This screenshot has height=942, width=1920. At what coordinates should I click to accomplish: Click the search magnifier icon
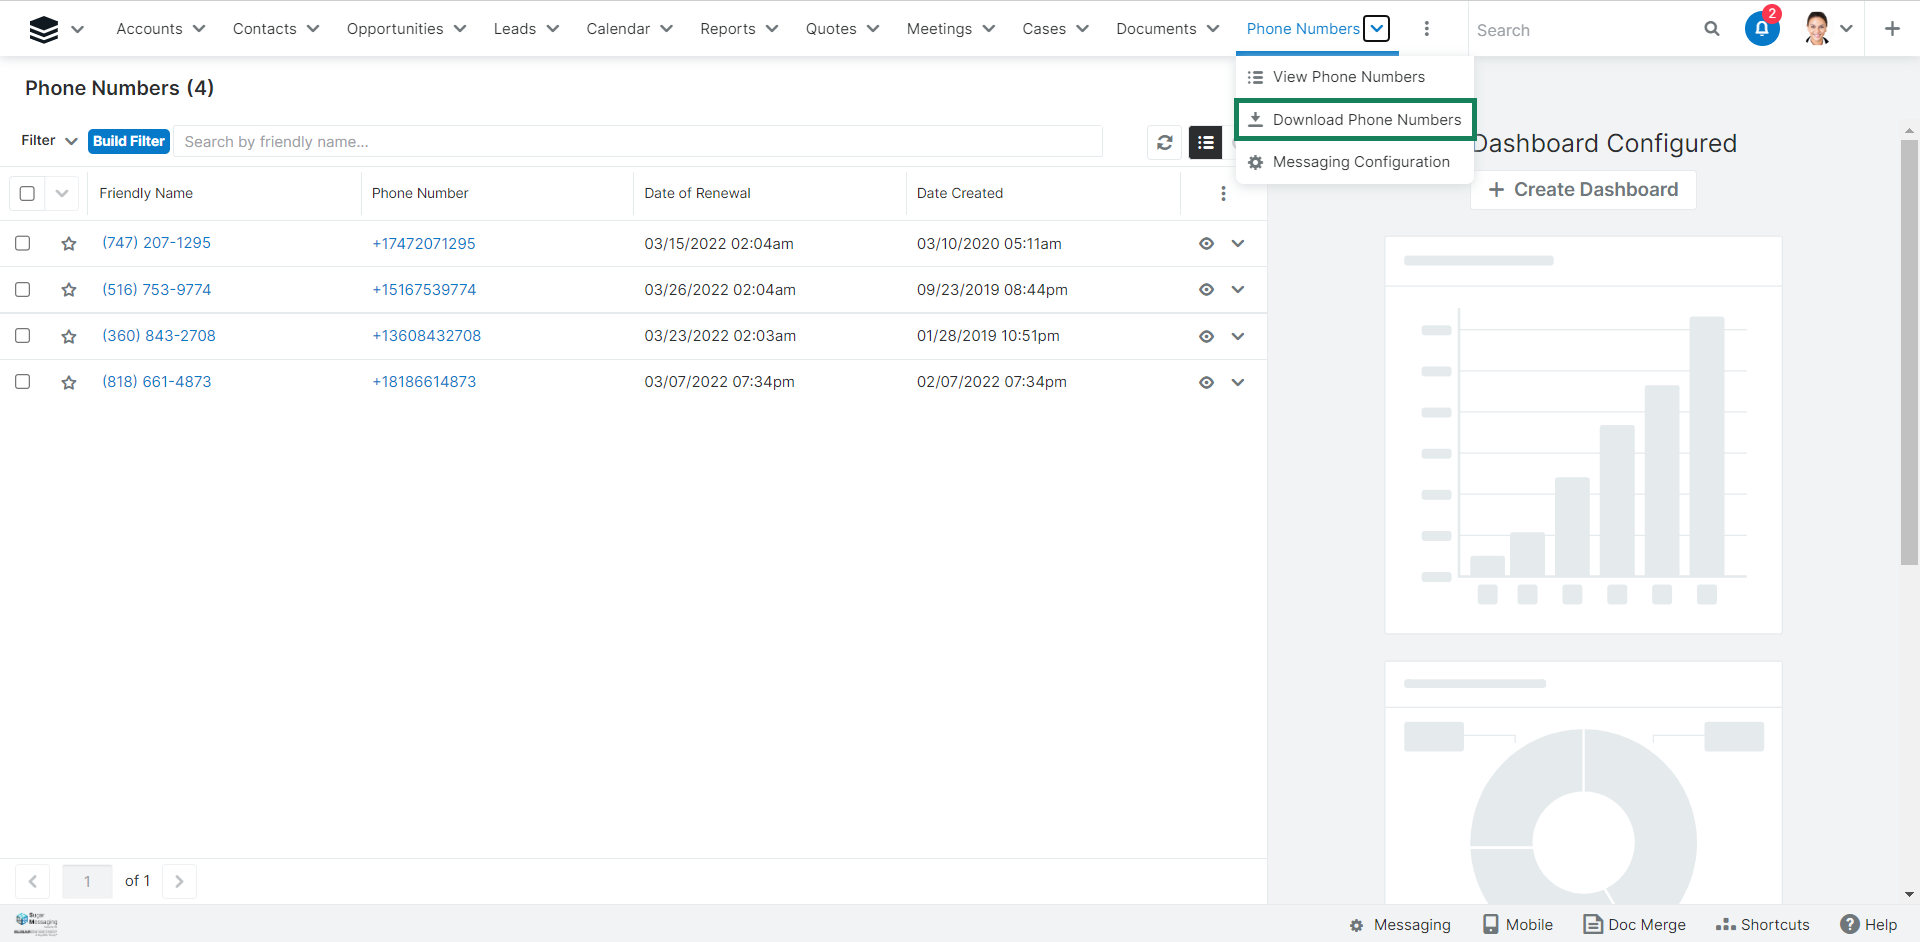coord(1711,29)
